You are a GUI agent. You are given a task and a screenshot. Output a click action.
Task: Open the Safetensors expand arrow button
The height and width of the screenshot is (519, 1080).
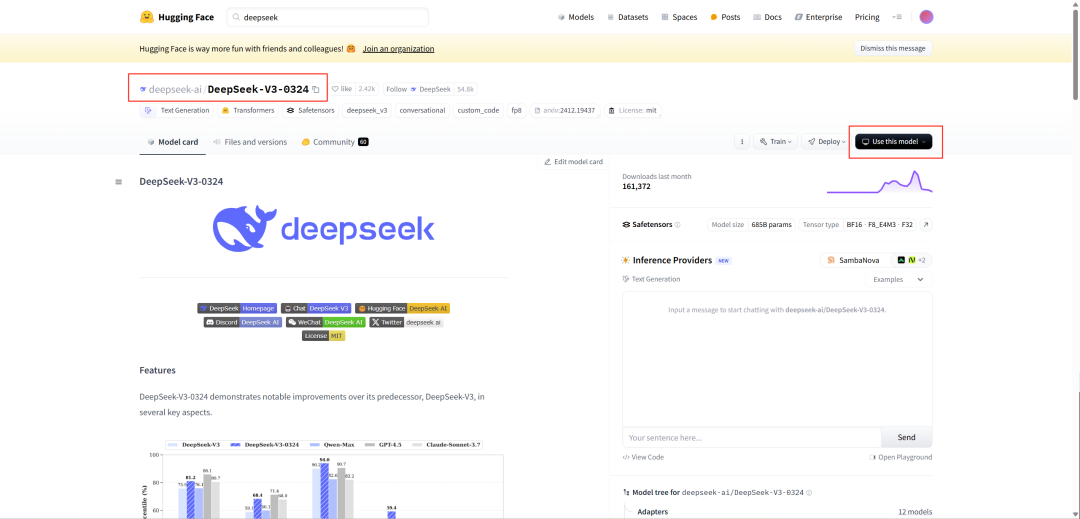[926, 225]
